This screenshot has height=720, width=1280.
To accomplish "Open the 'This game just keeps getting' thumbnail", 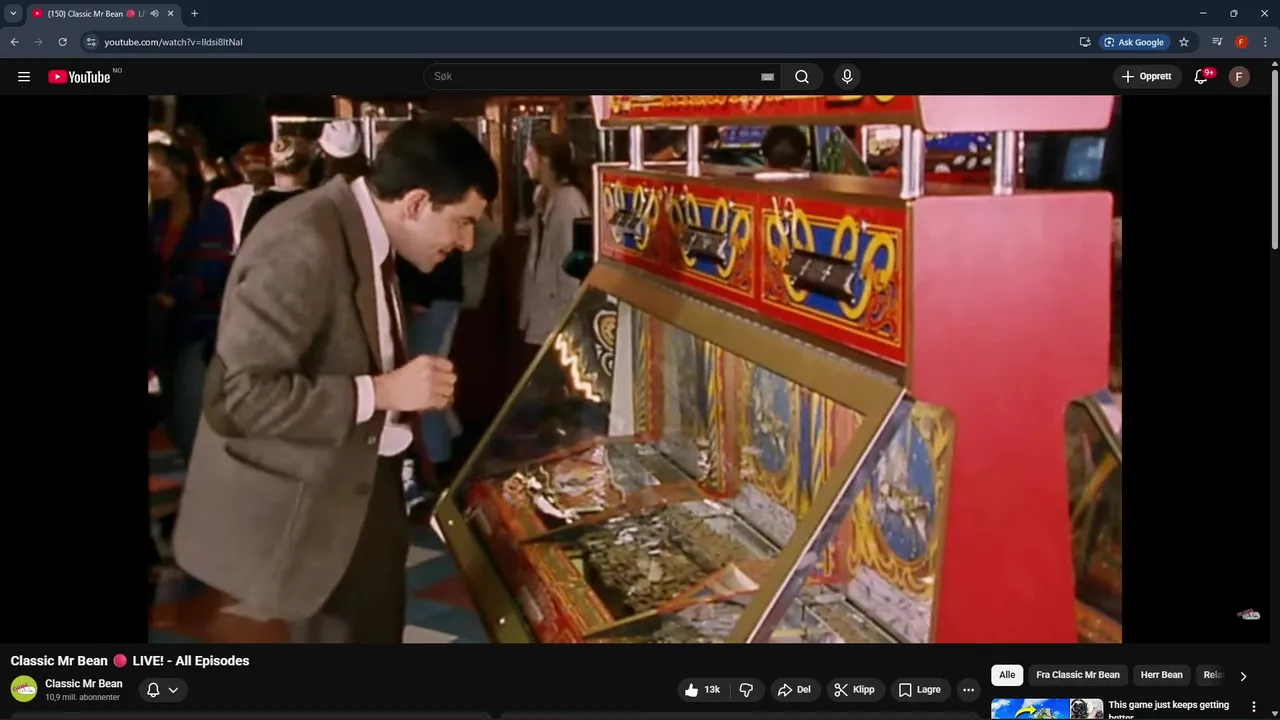I will click(1047, 709).
